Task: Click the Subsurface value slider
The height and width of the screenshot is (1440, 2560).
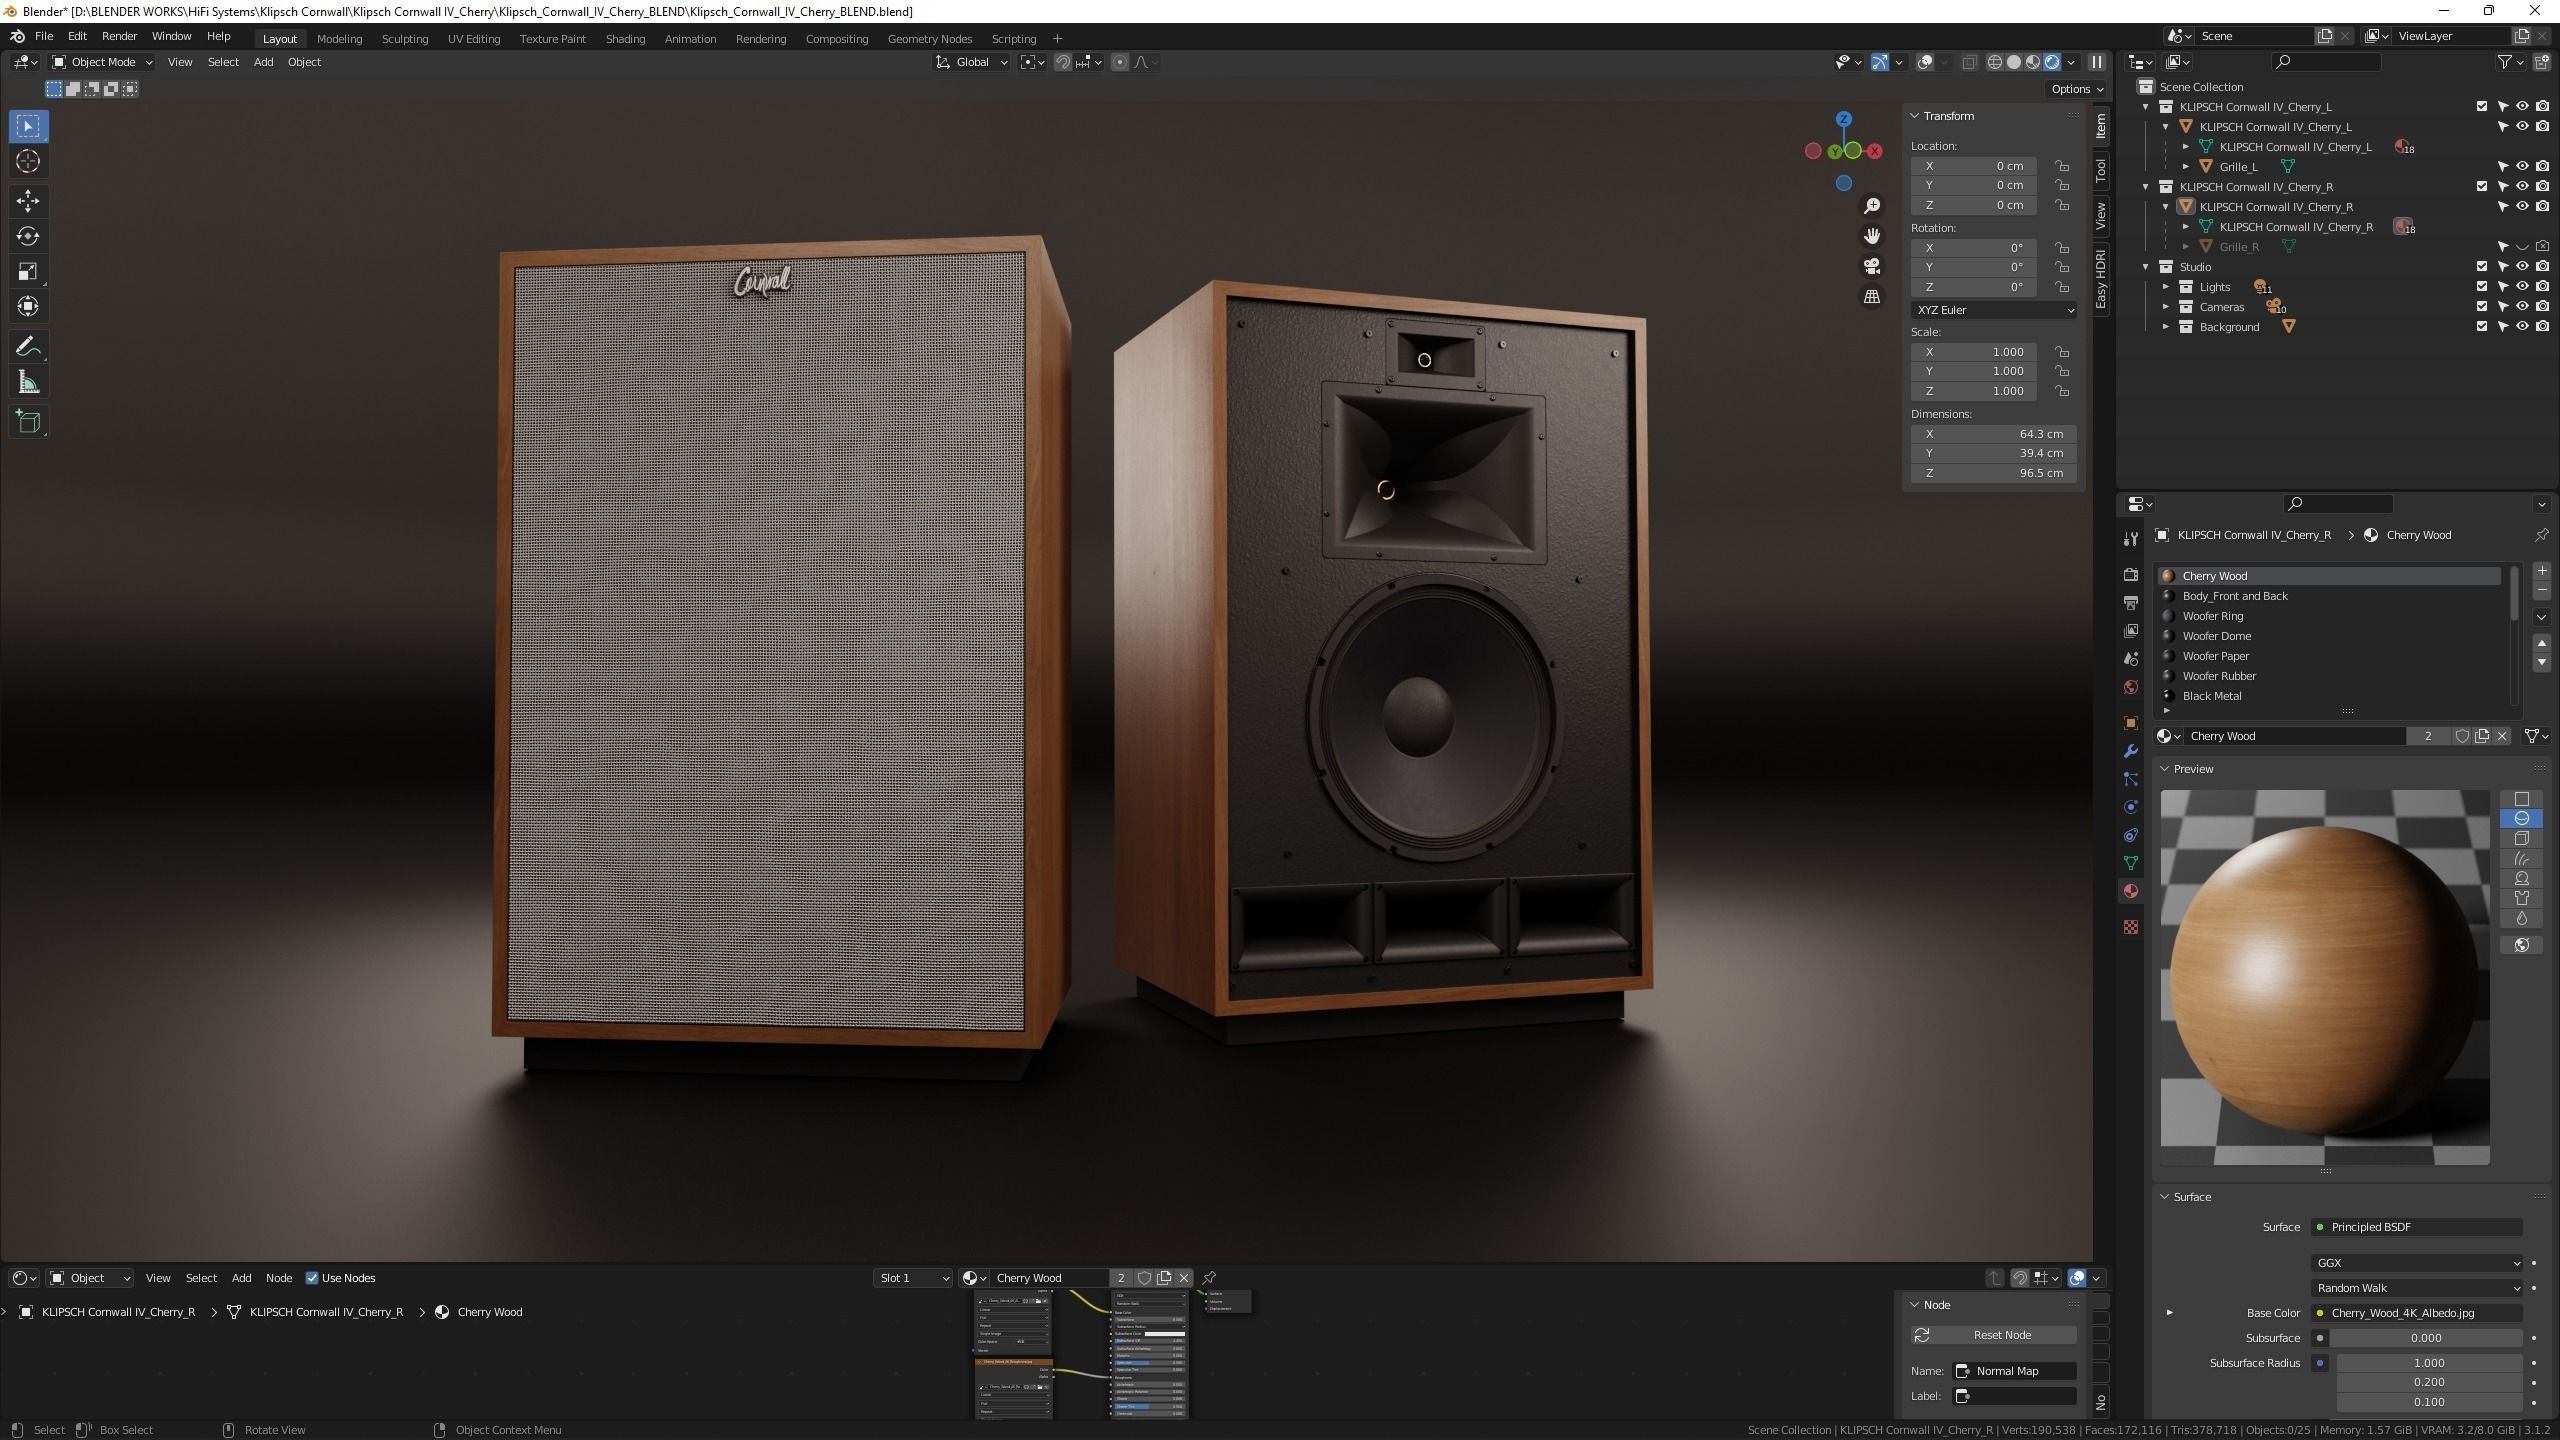Action: (2426, 1338)
